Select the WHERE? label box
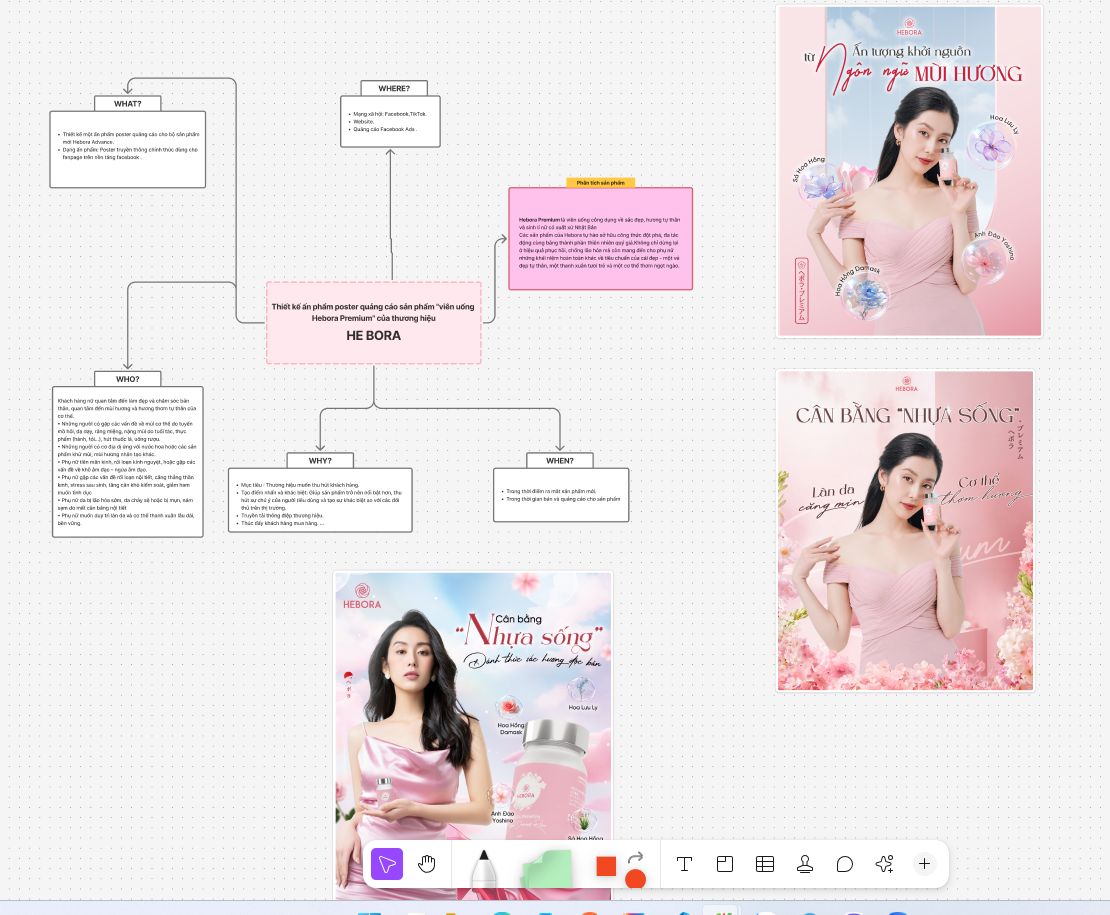 pyautogui.click(x=394, y=88)
